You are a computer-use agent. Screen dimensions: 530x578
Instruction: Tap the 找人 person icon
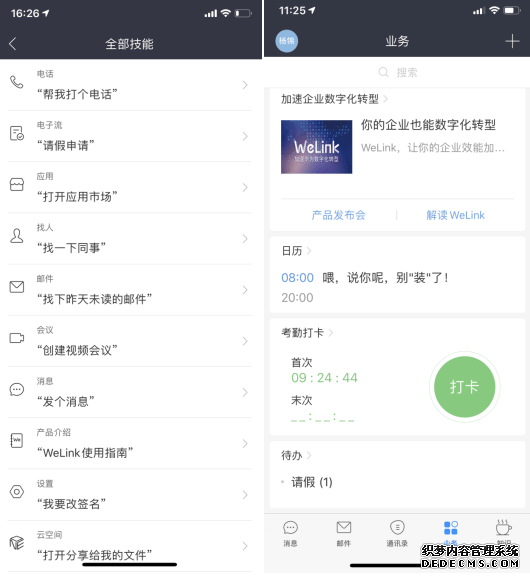17,236
